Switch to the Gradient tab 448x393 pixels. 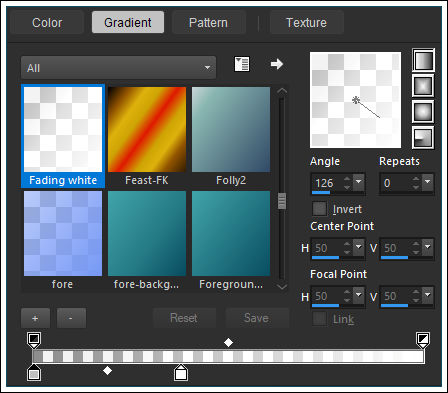128,23
